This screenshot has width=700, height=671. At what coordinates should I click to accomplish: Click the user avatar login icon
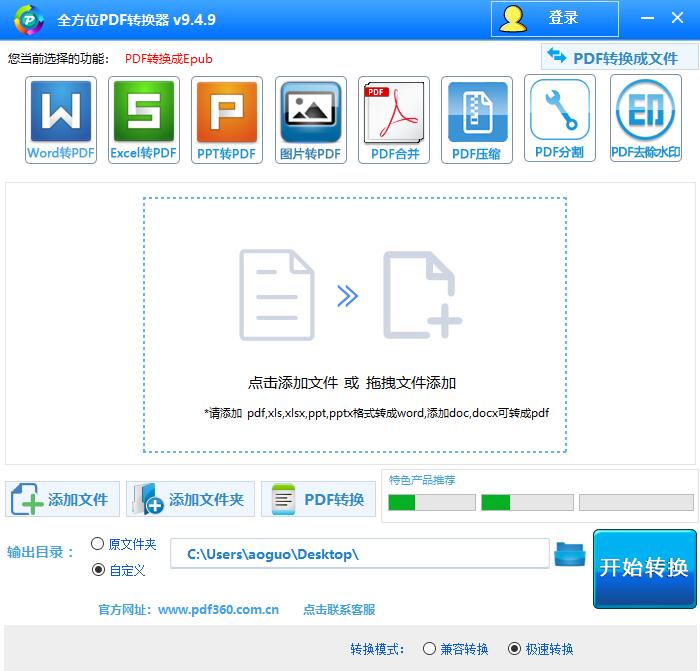513,19
